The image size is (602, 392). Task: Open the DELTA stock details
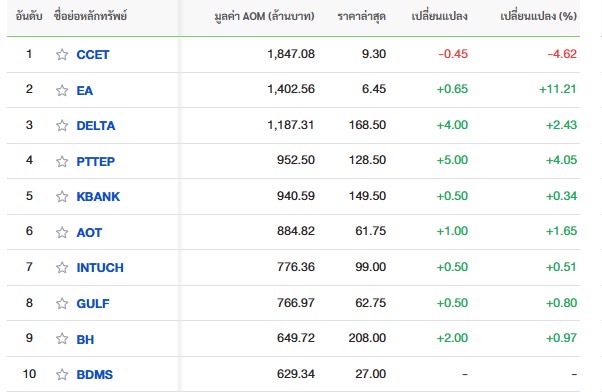[96, 126]
